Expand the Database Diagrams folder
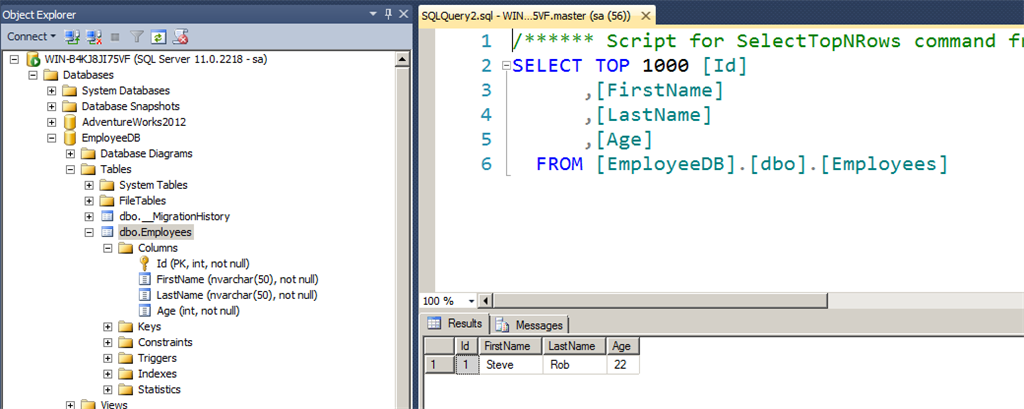Screen dimensions: 1024x409 (x=71, y=154)
